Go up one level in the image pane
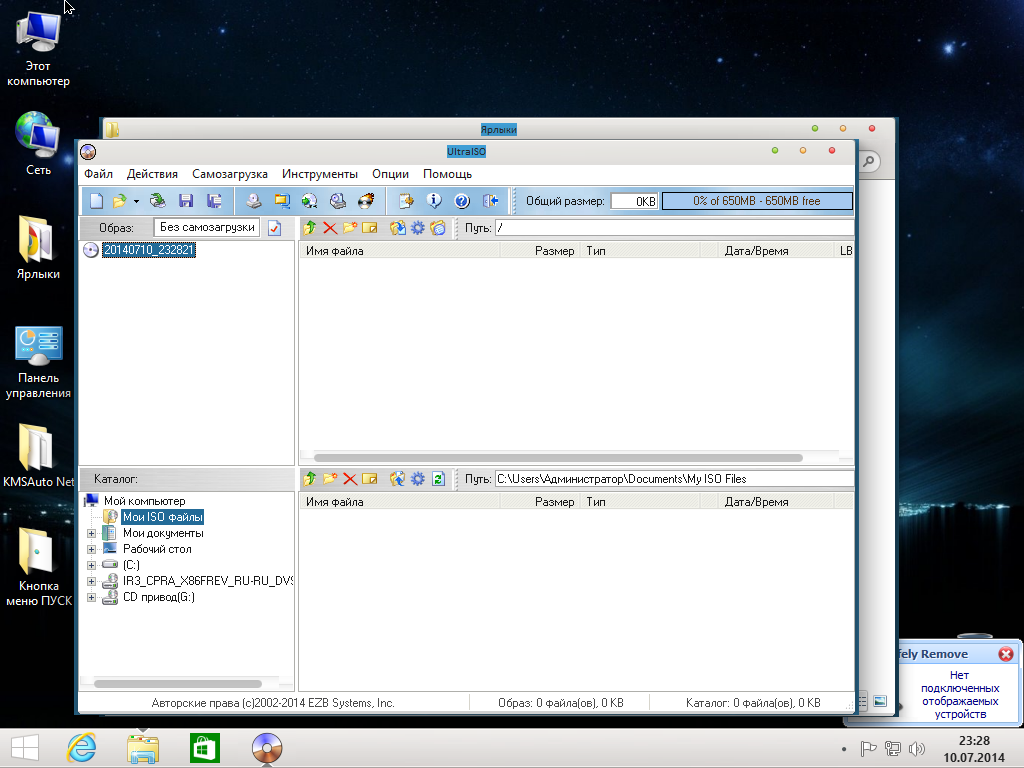This screenshot has width=1024, height=768. point(310,228)
